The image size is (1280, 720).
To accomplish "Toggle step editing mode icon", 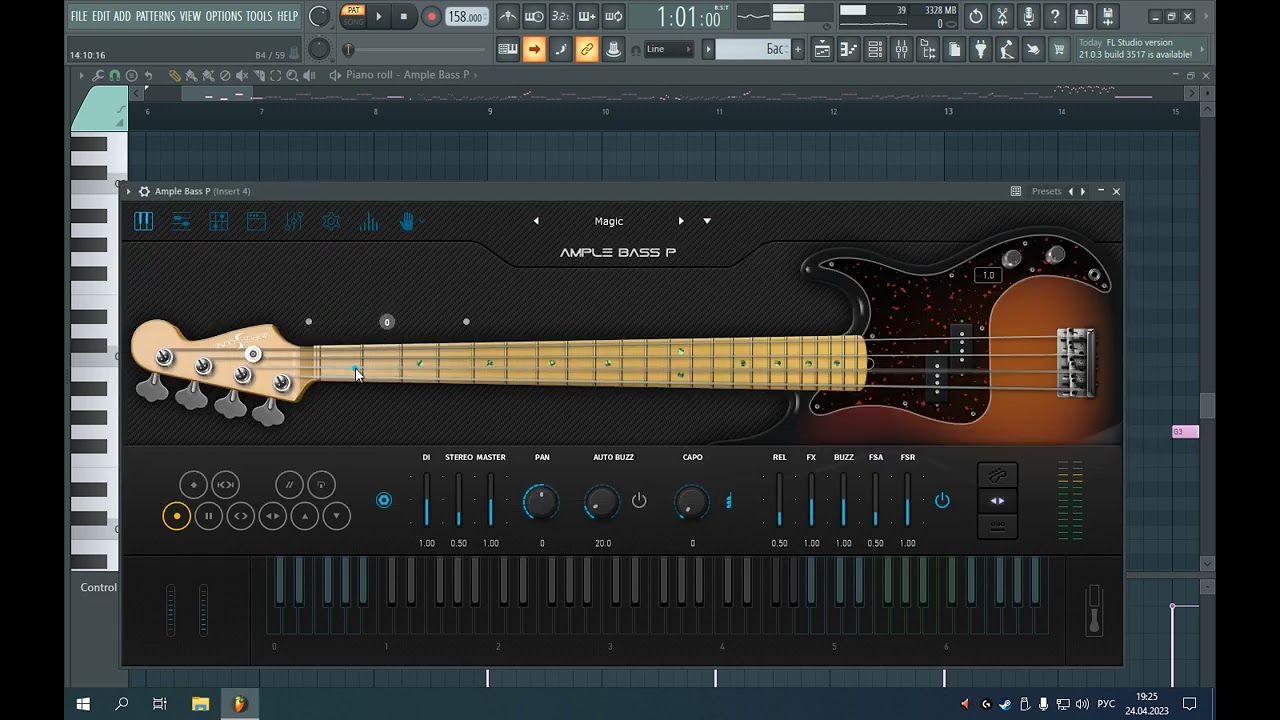I will (x=561, y=49).
